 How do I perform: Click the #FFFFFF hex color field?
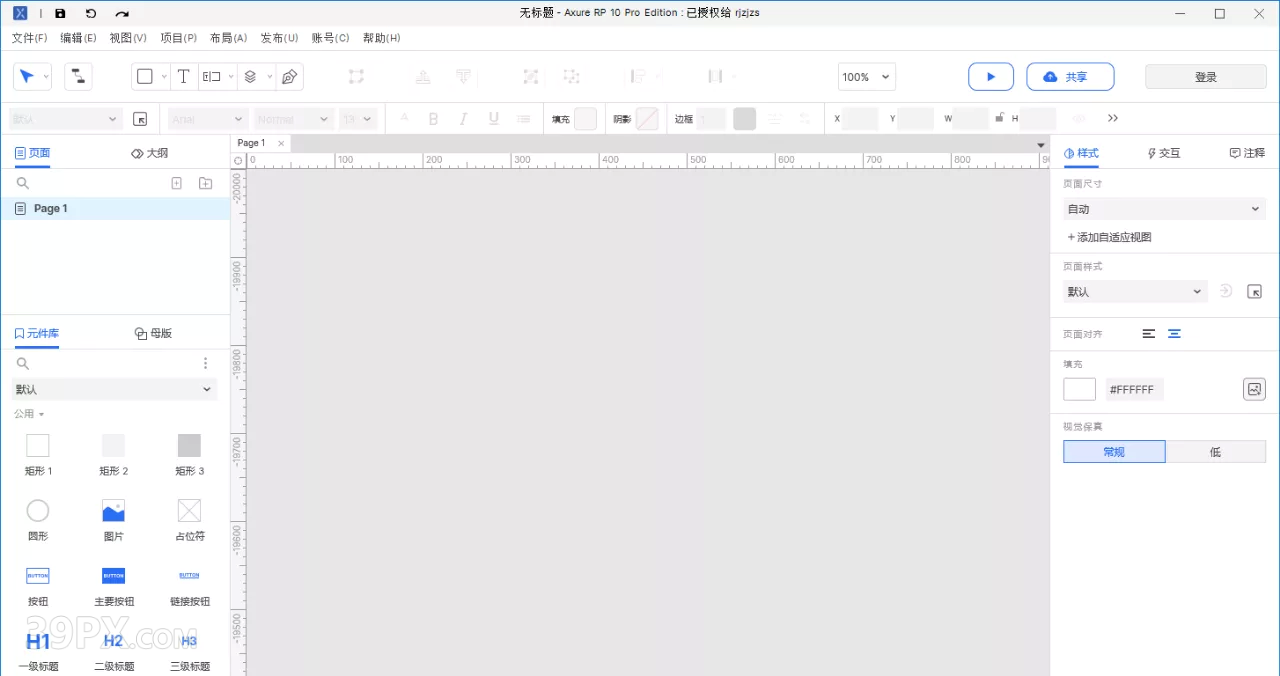click(1134, 389)
